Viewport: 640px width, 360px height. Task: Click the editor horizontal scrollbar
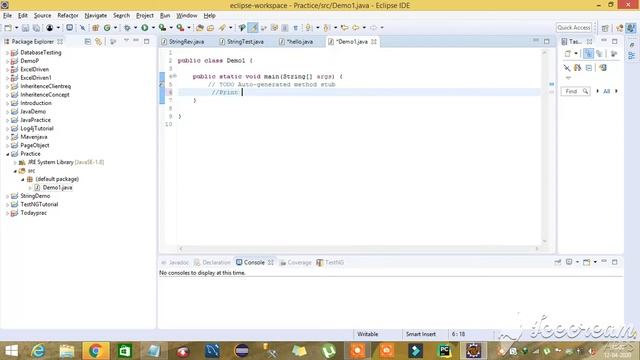(358, 248)
